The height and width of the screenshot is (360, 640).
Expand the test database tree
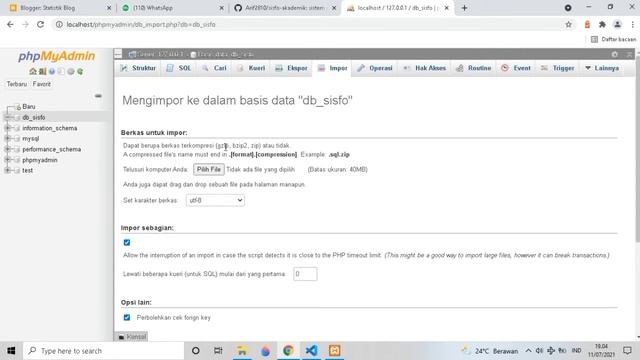(x=7, y=171)
